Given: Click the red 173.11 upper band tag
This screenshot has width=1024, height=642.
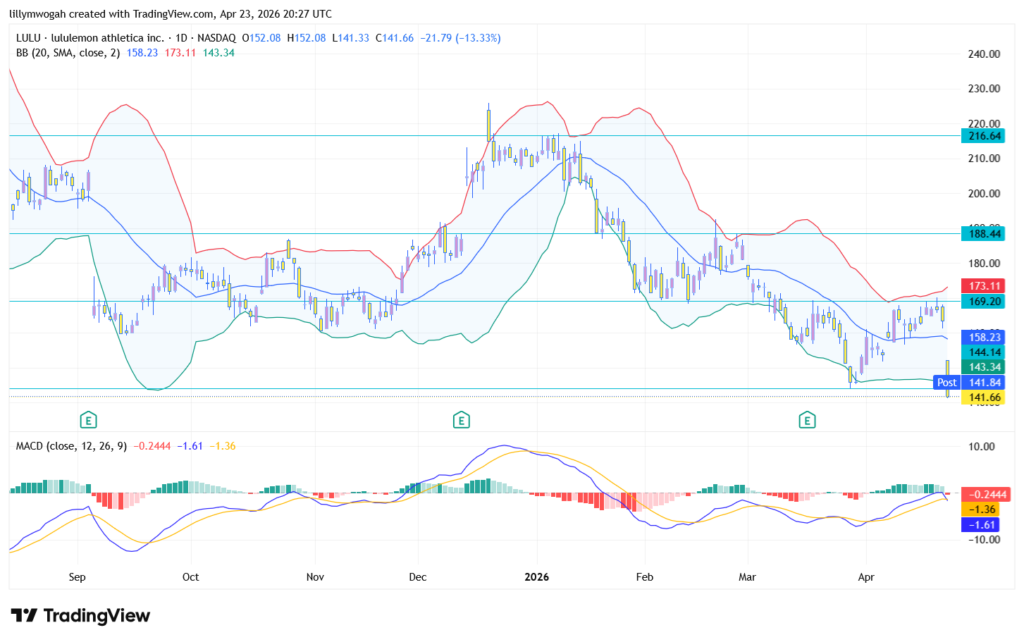Looking at the screenshot, I should (981, 286).
